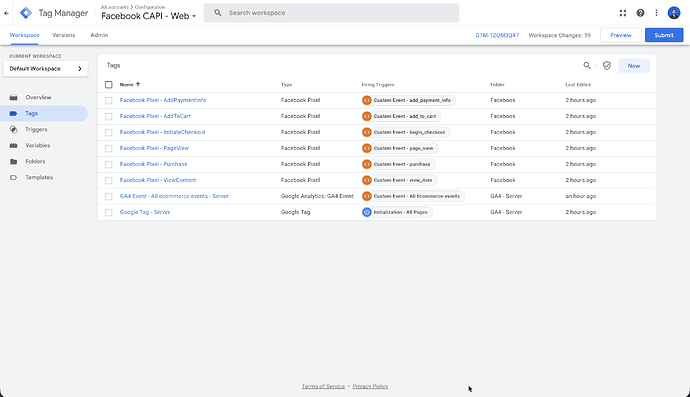Image resolution: width=690 pixels, height=397 pixels.
Task: Select Tags in the sidebar
Action: 44,114
